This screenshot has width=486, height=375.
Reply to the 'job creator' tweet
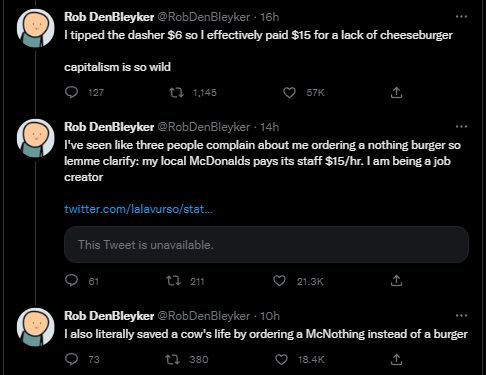[x=71, y=281]
